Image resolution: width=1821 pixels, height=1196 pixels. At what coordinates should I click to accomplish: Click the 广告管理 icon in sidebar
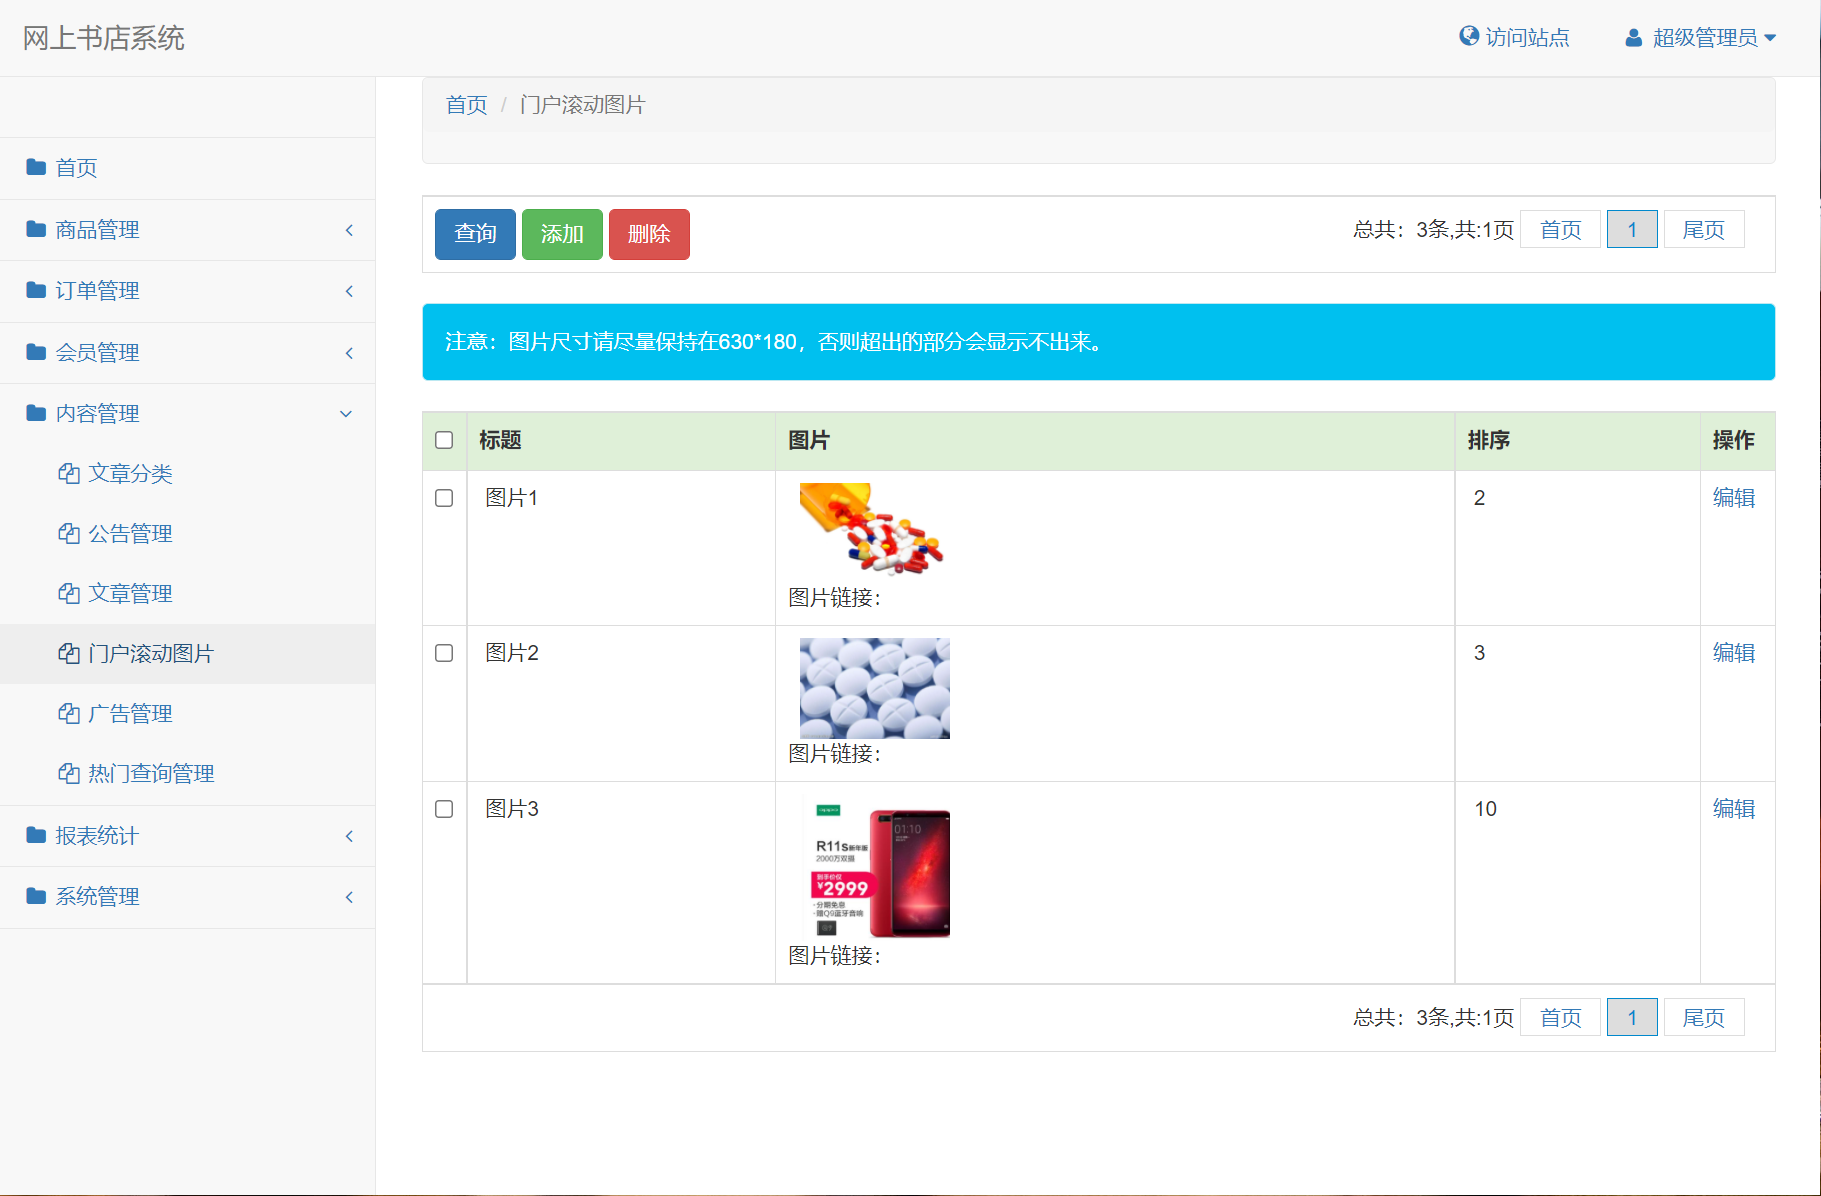(x=68, y=713)
